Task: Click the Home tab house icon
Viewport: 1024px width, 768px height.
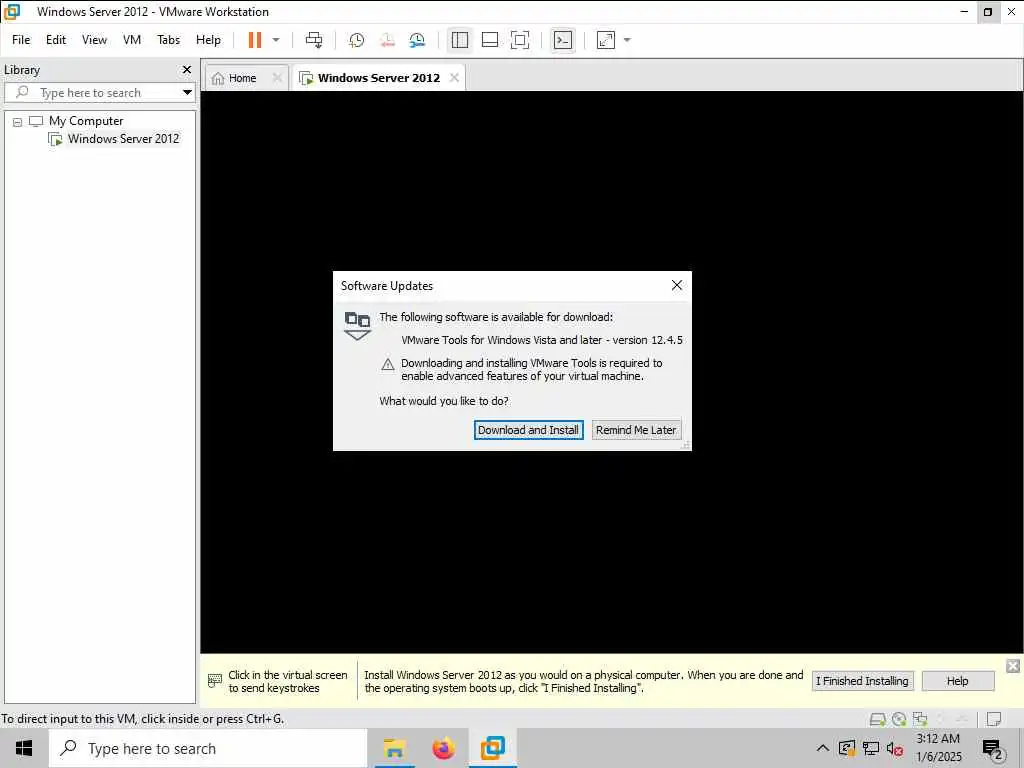Action: pos(217,78)
